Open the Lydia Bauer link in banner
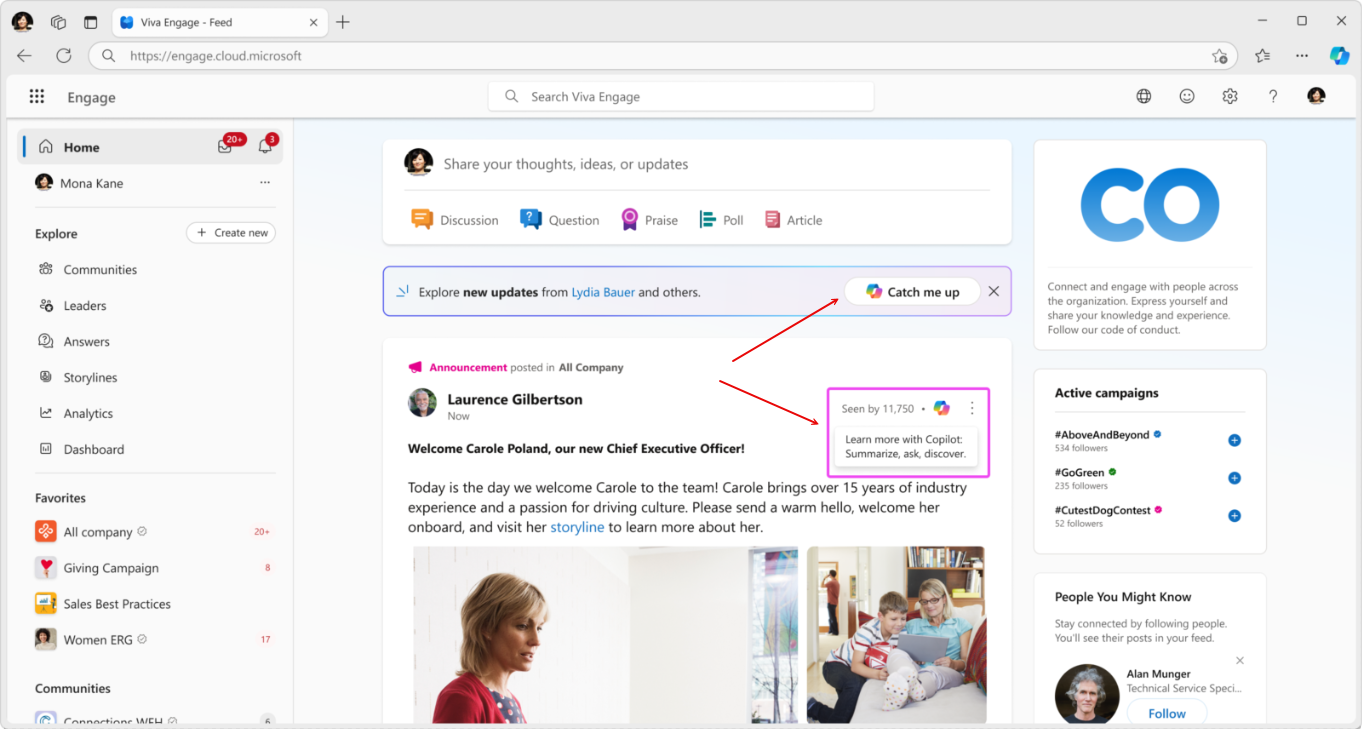The width and height of the screenshot is (1362, 729). tap(603, 292)
